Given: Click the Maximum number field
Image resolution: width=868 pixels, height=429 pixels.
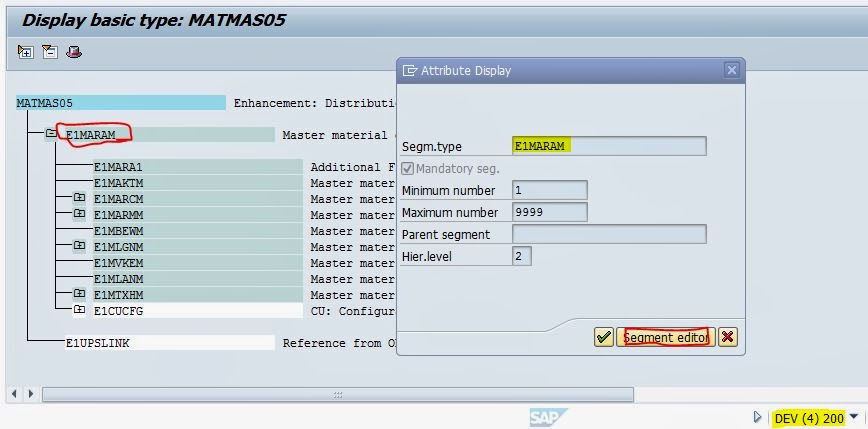Looking at the screenshot, I should click(x=550, y=213).
